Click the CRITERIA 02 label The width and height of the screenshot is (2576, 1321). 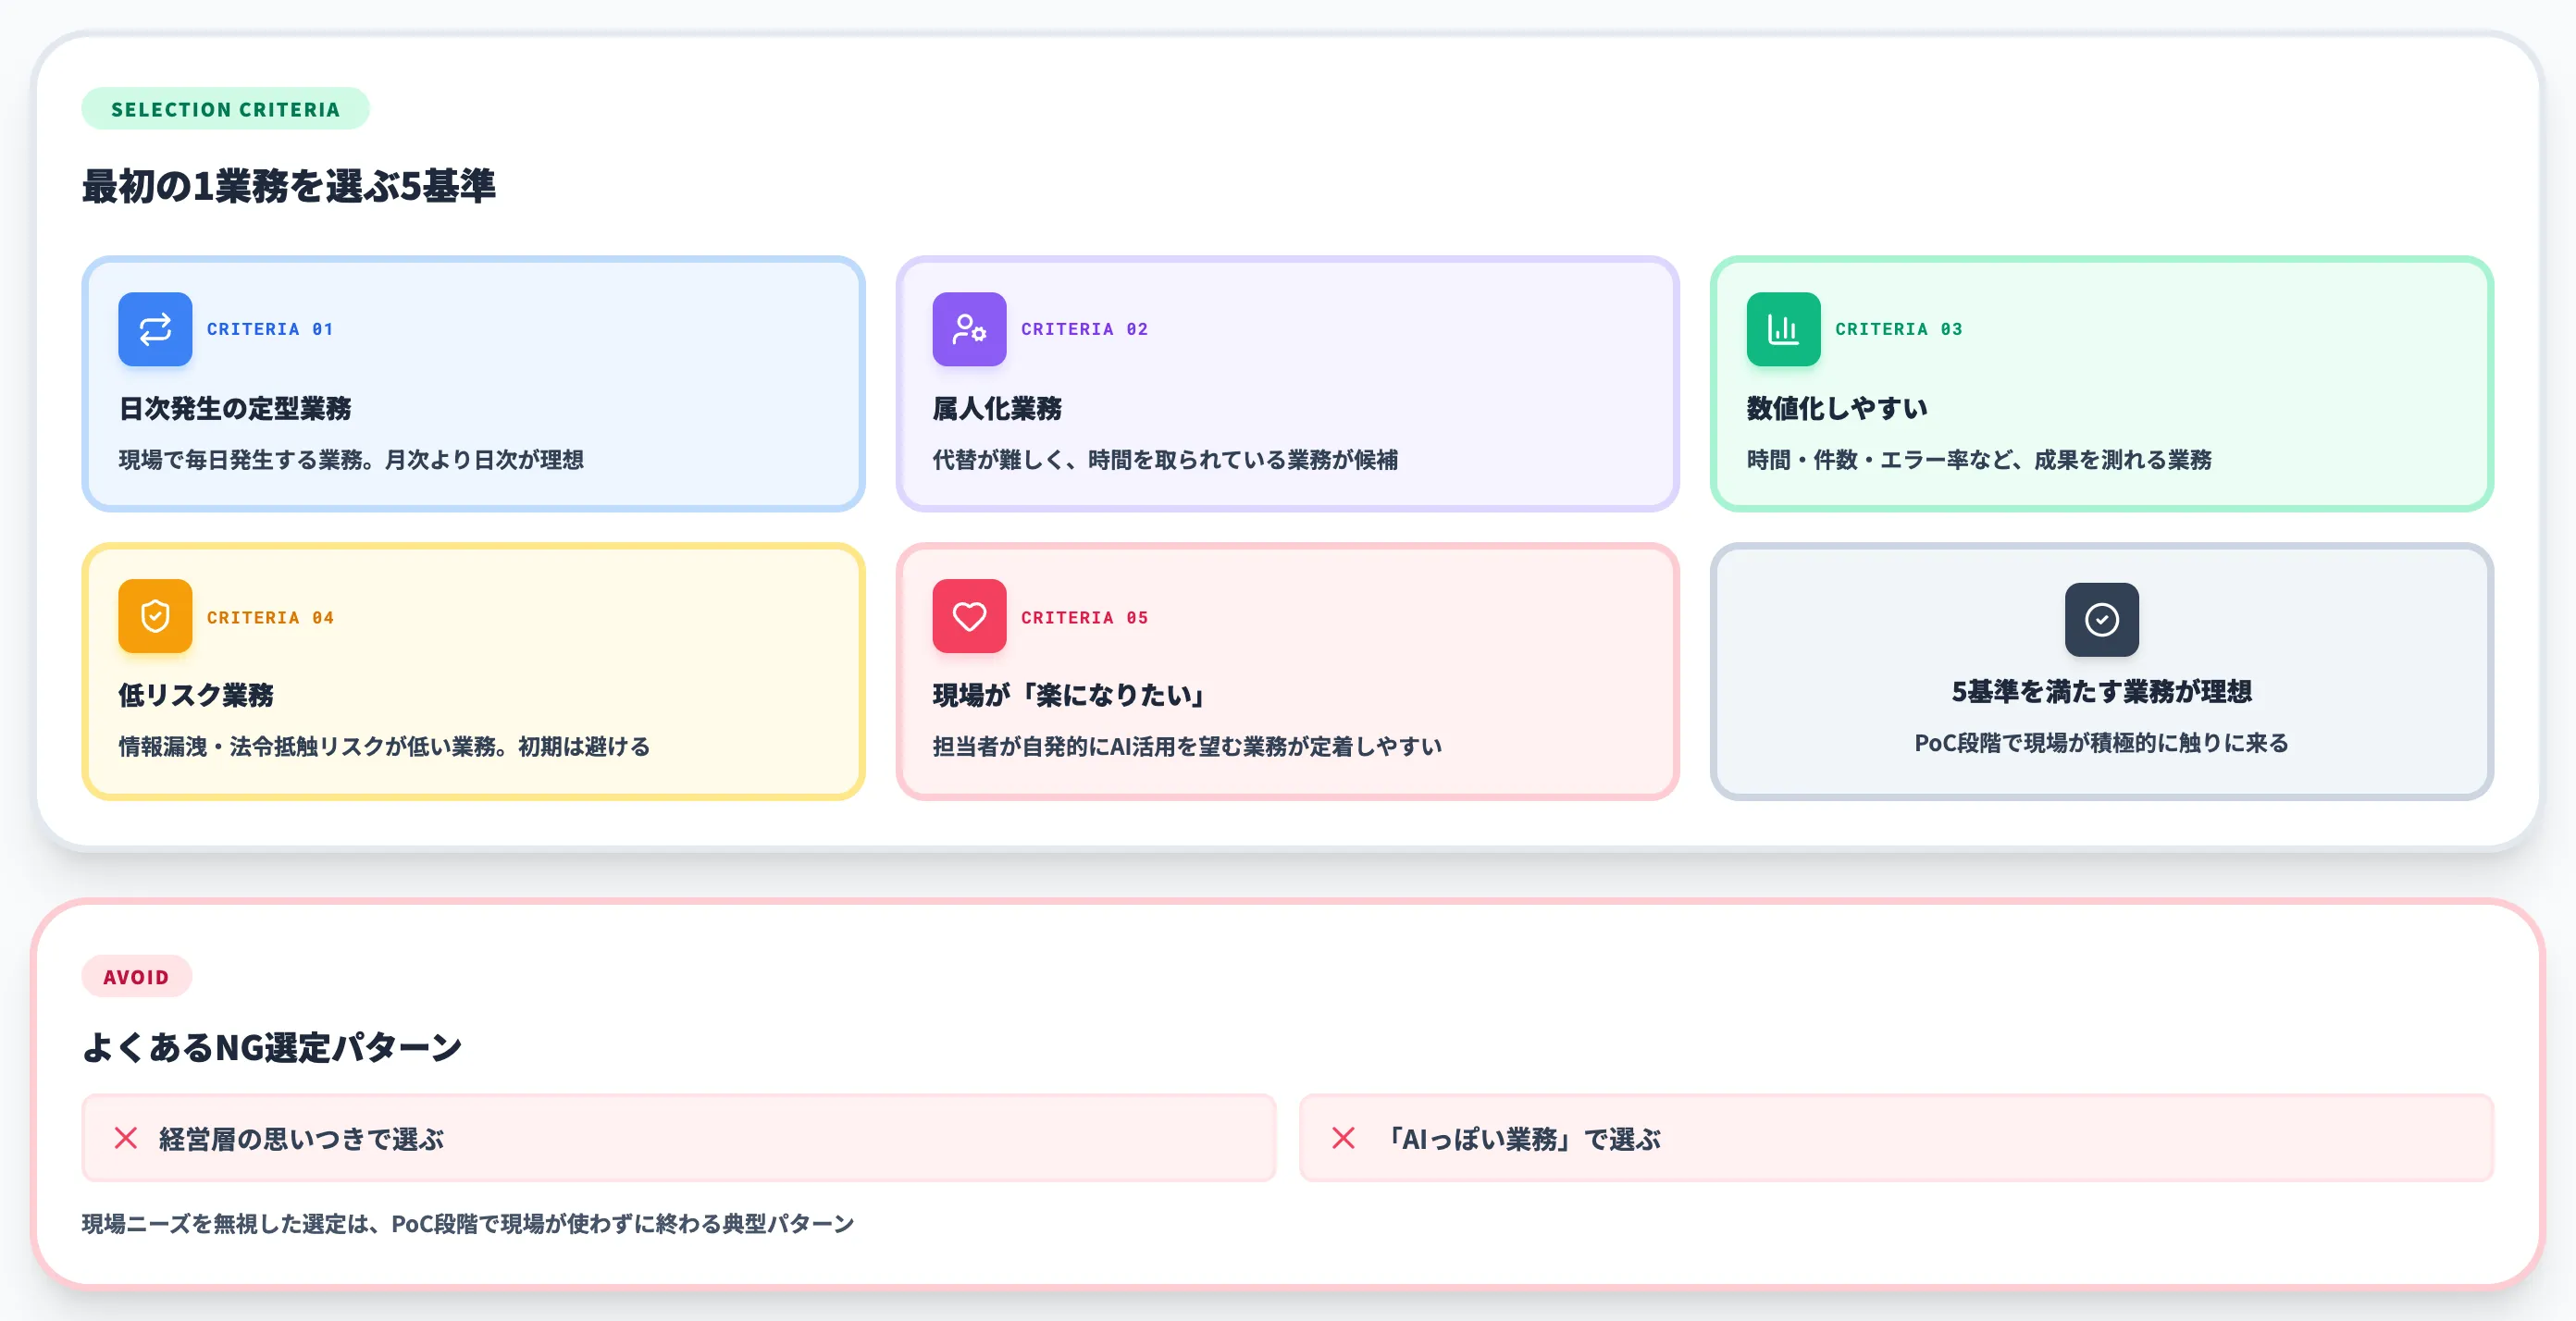1084,329
